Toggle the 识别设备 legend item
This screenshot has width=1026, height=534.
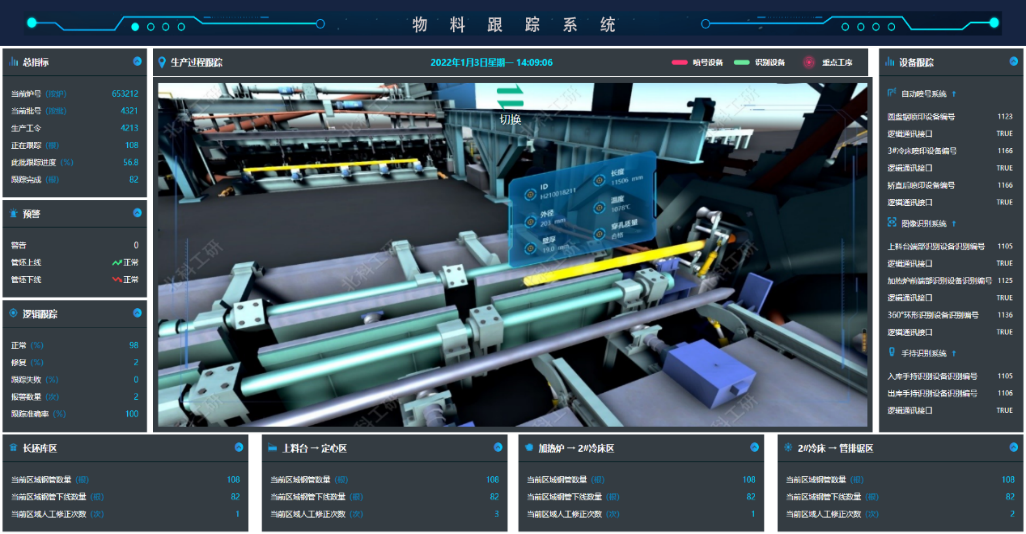[759, 62]
